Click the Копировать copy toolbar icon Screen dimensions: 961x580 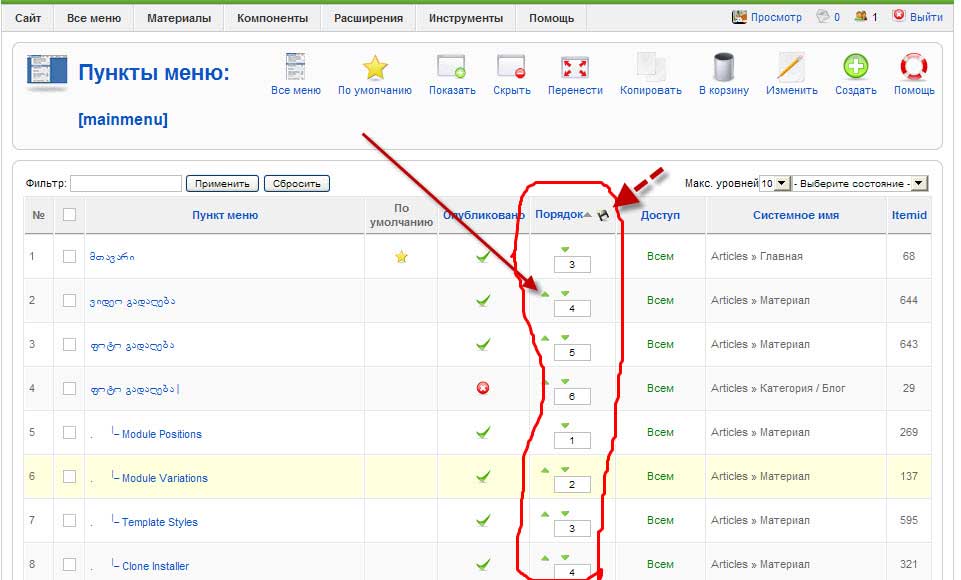[650, 67]
